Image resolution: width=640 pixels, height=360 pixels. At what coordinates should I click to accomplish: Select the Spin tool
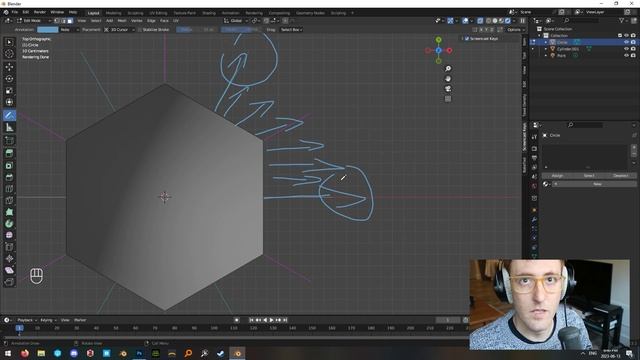pyautogui.click(x=9, y=224)
